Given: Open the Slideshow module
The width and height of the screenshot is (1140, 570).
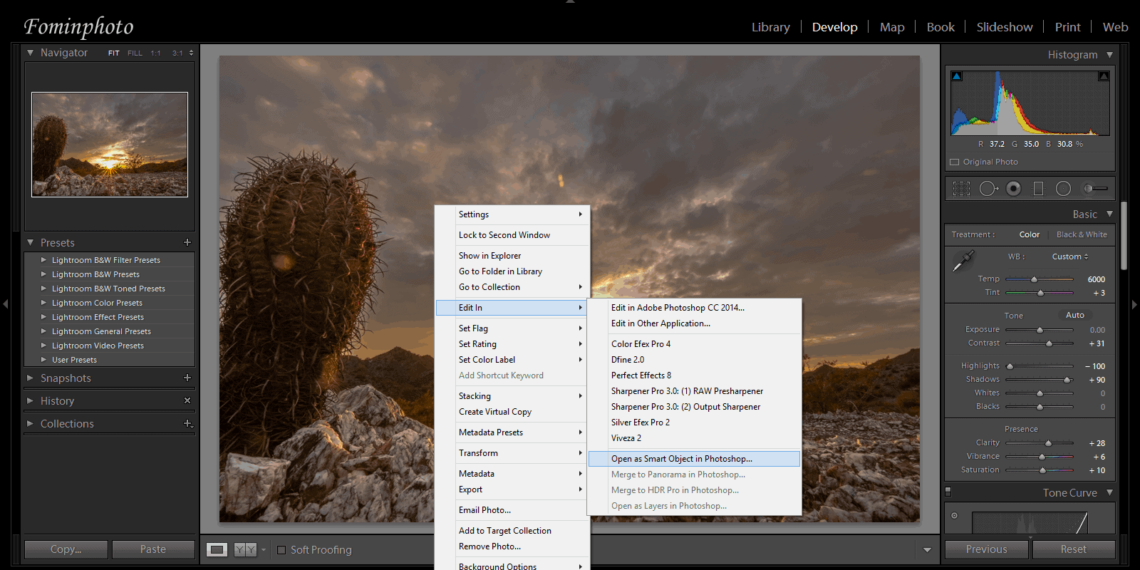Looking at the screenshot, I should pyautogui.click(x=1004, y=27).
